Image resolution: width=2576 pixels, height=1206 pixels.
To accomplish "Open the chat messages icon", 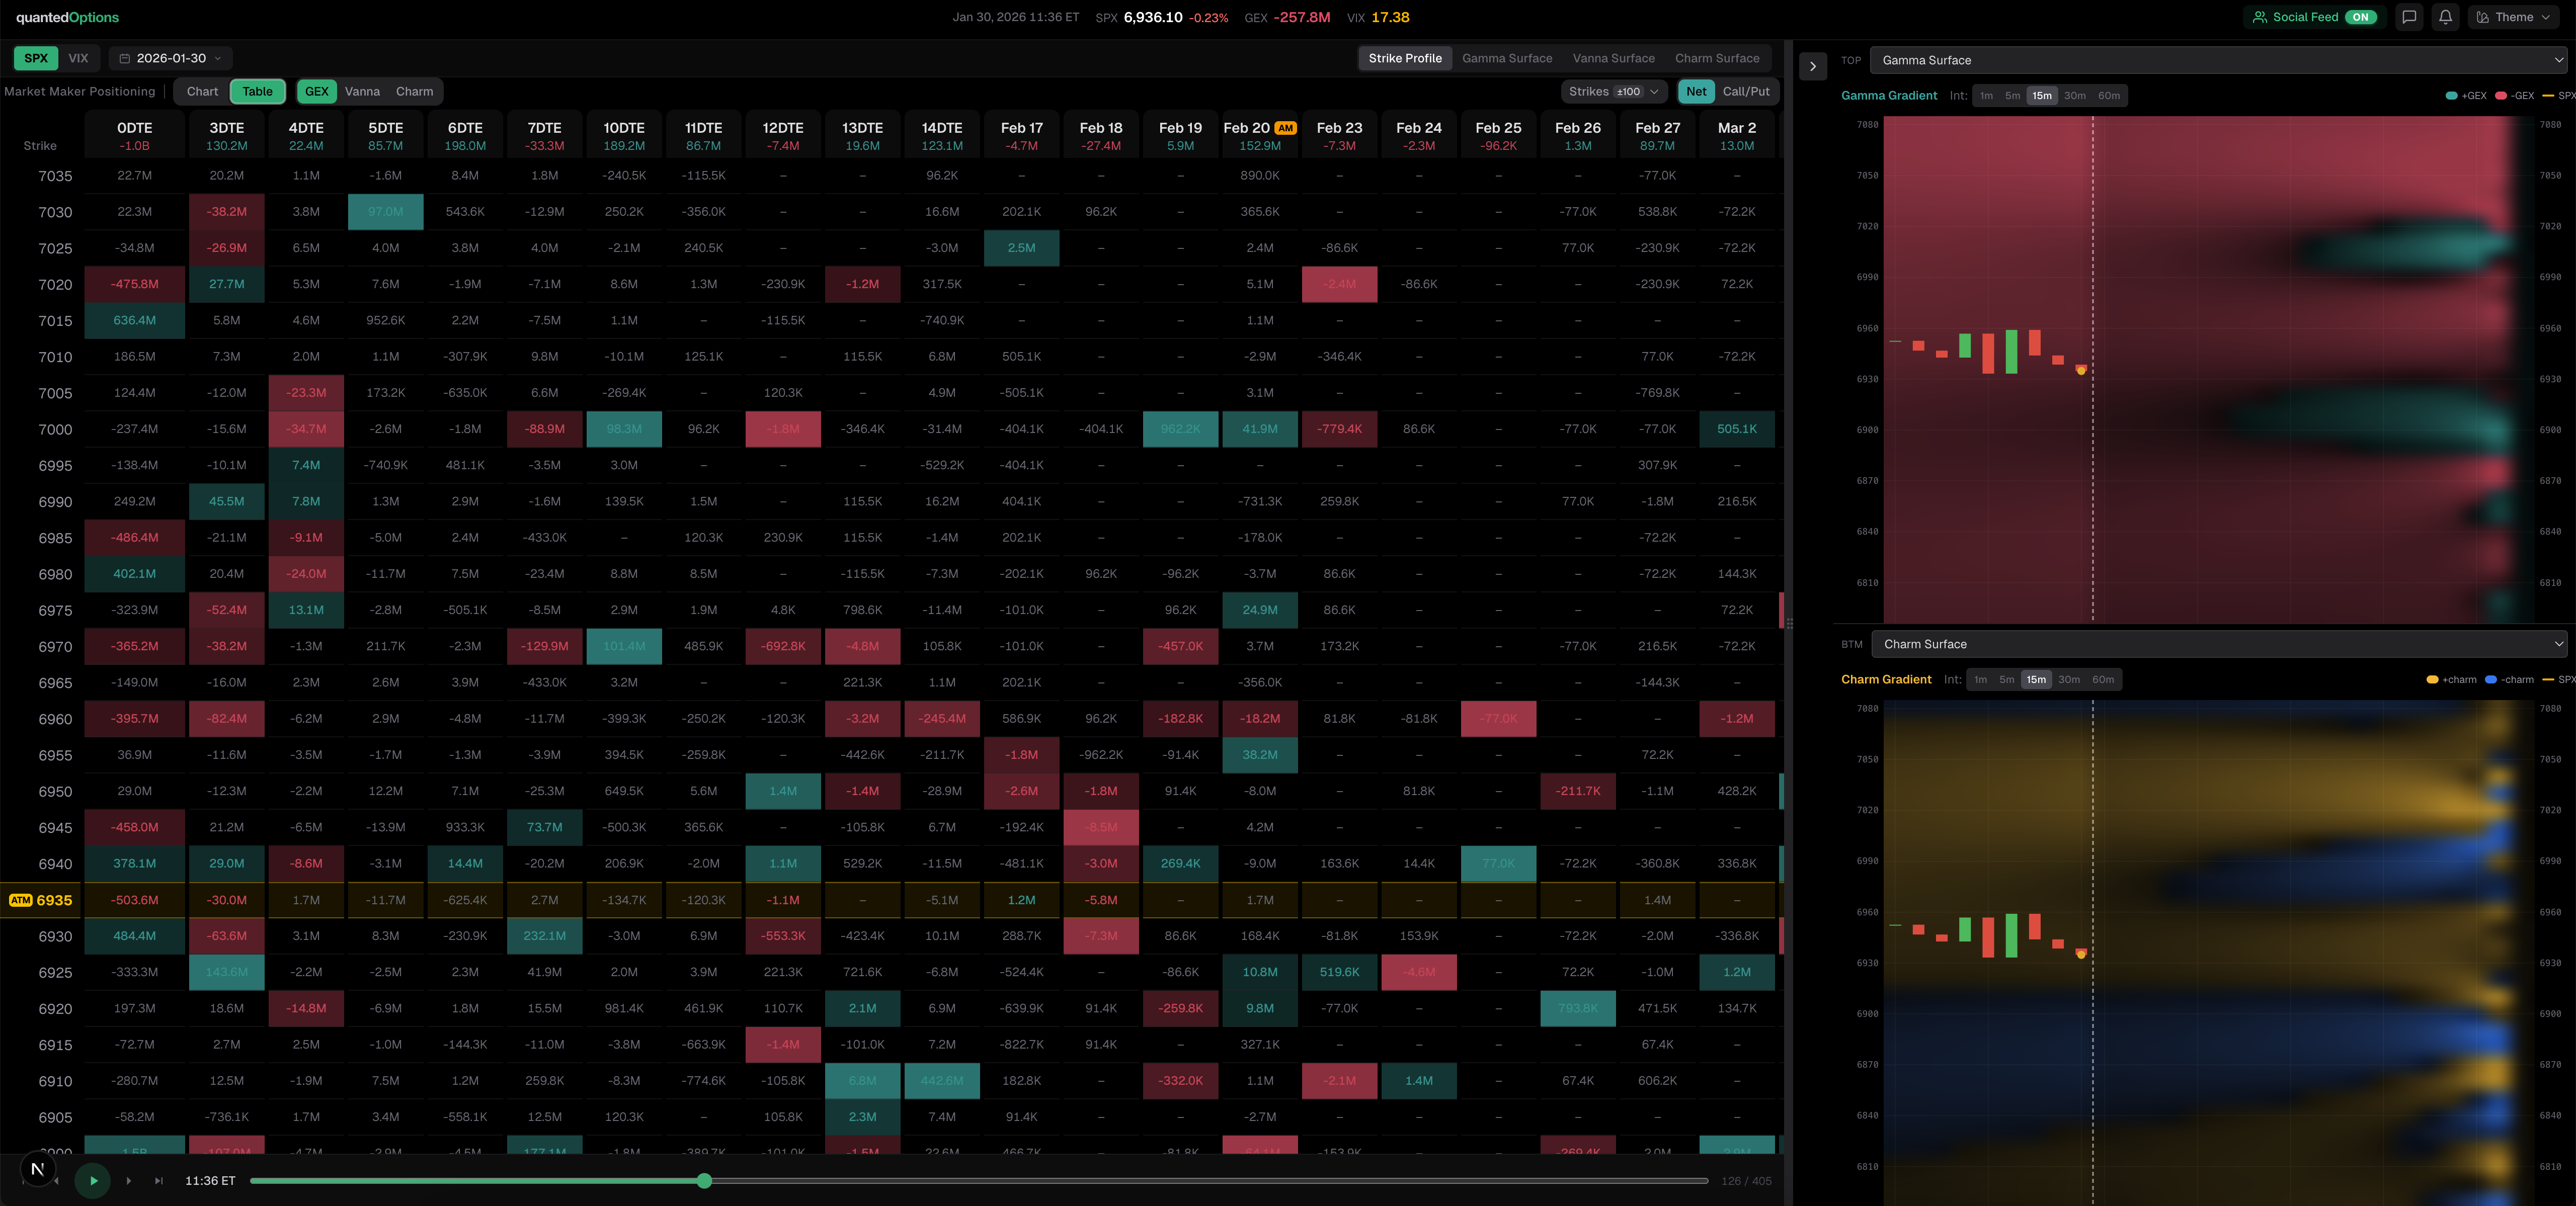I will (x=2409, y=17).
